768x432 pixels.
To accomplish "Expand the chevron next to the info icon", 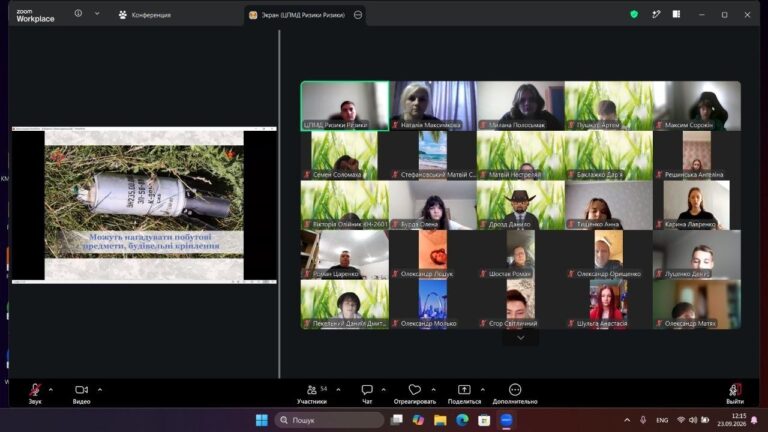I will [x=97, y=14].
